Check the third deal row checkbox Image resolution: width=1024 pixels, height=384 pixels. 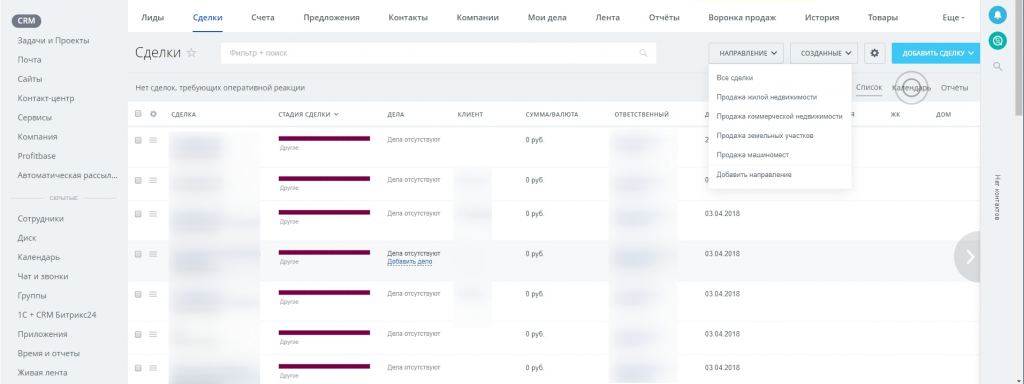138,214
